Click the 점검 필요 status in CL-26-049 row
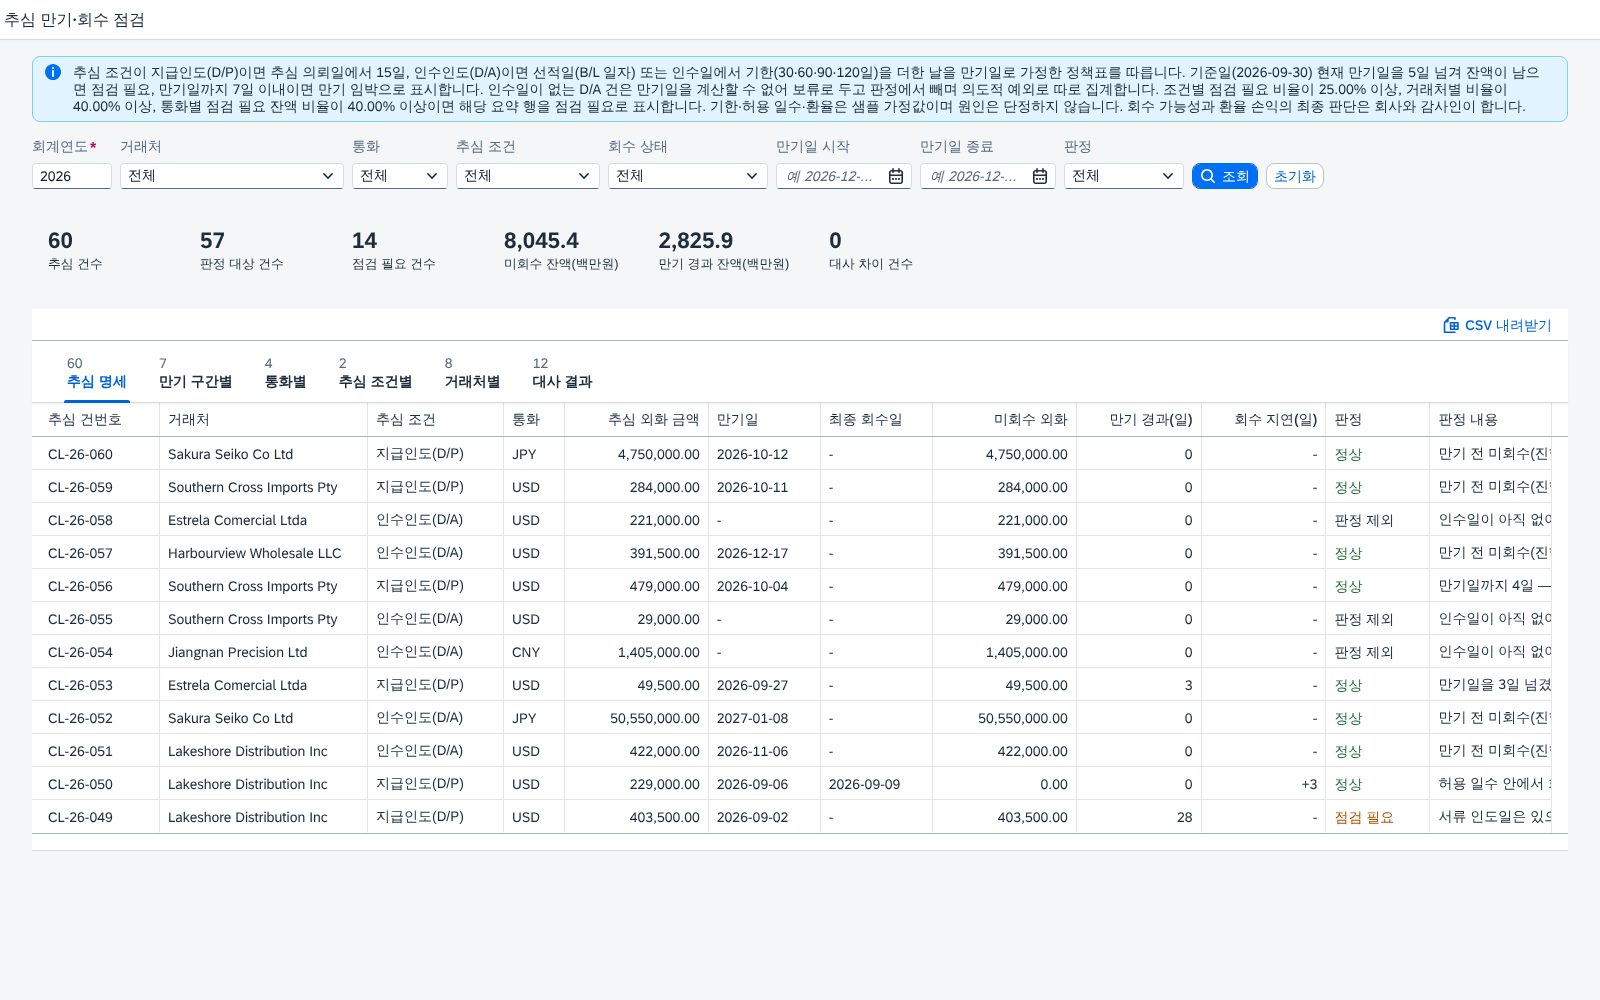The image size is (1600, 1000). click(1364, 817)
